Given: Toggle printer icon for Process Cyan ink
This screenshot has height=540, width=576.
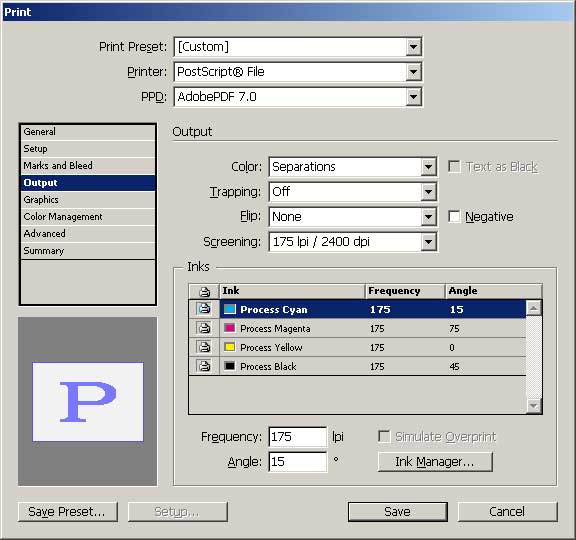Looking at the screenshot, I should pos(204,309).
